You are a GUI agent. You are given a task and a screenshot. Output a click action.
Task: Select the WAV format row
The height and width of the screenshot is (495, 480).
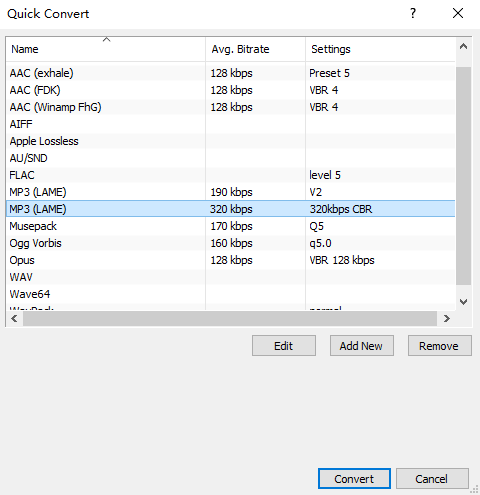pos(230,277)
